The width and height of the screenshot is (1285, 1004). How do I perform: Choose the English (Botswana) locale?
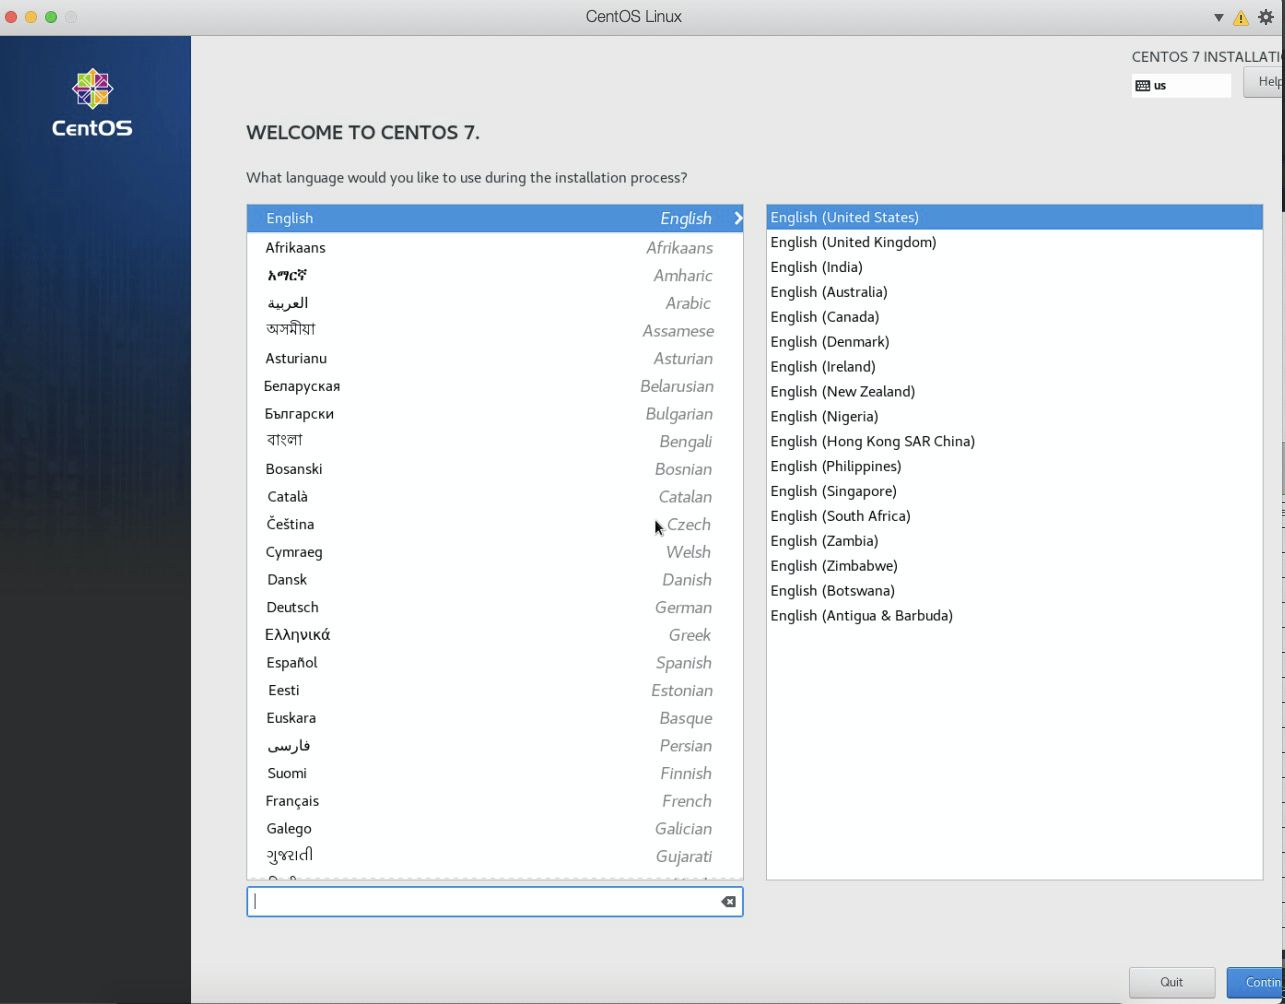pos(1014,591)
